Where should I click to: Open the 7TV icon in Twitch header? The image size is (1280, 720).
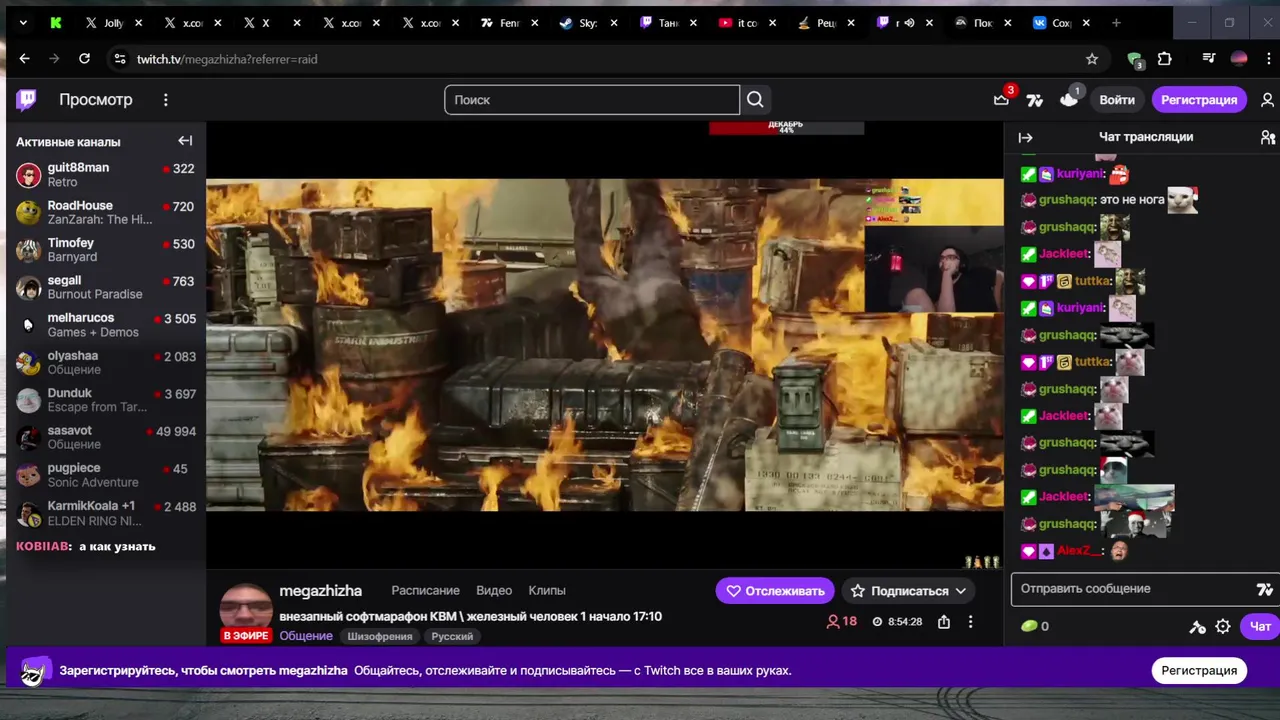[x=1035, y=100]
